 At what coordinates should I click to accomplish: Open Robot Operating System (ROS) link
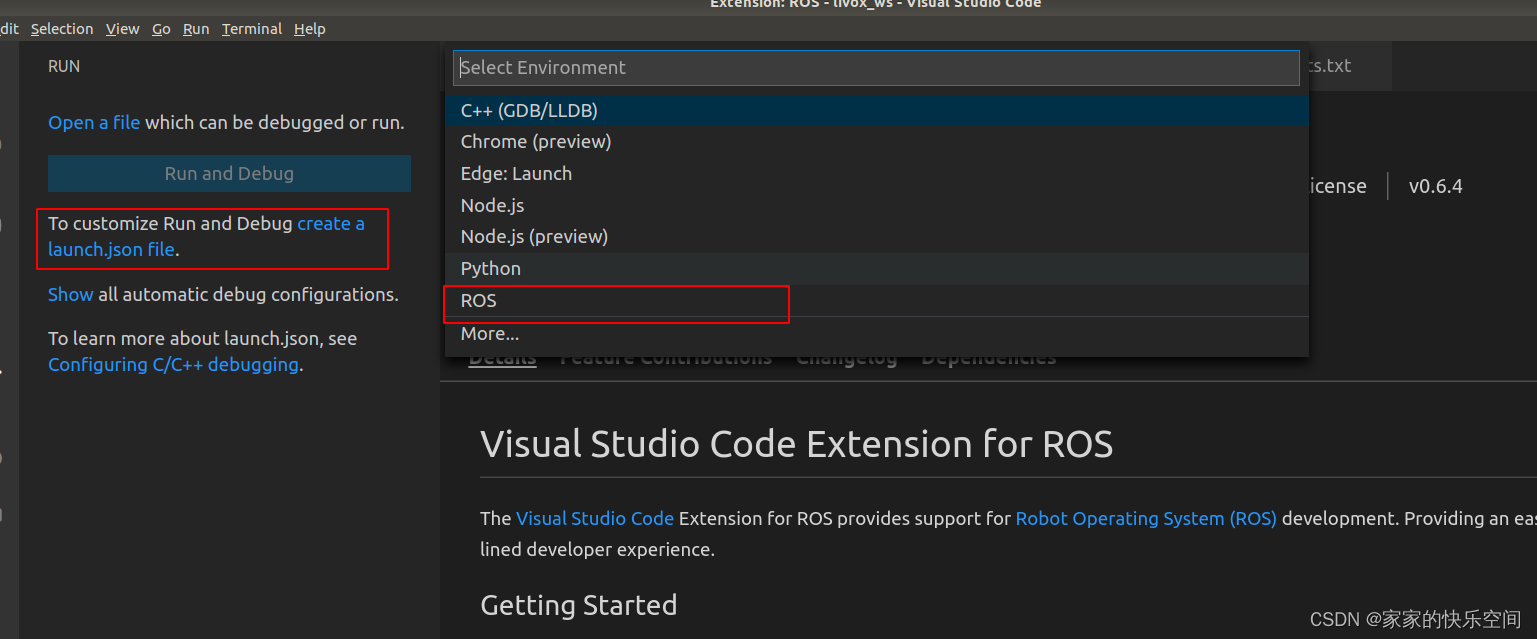(x=1146, y=519)
